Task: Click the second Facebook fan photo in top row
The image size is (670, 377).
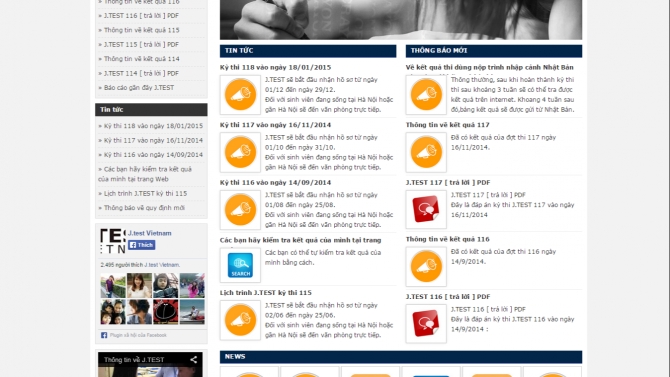Action: pos(139,286)
